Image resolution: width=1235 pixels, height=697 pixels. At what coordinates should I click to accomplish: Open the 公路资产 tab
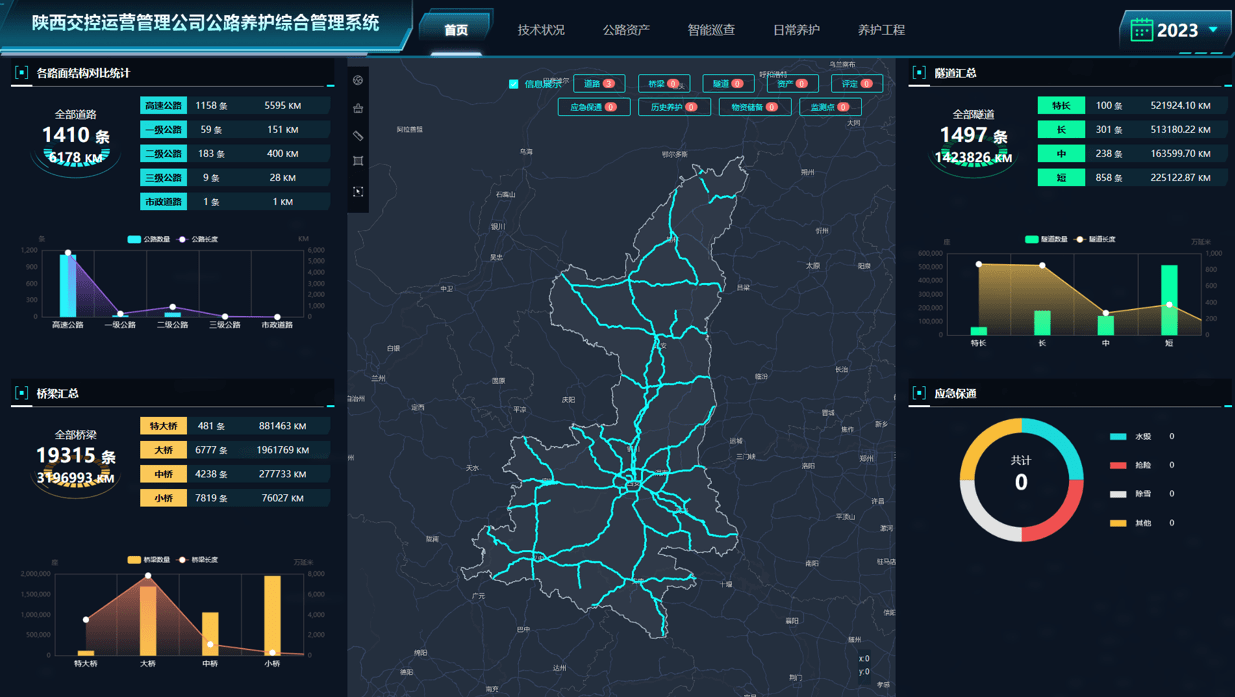(626, 30)
